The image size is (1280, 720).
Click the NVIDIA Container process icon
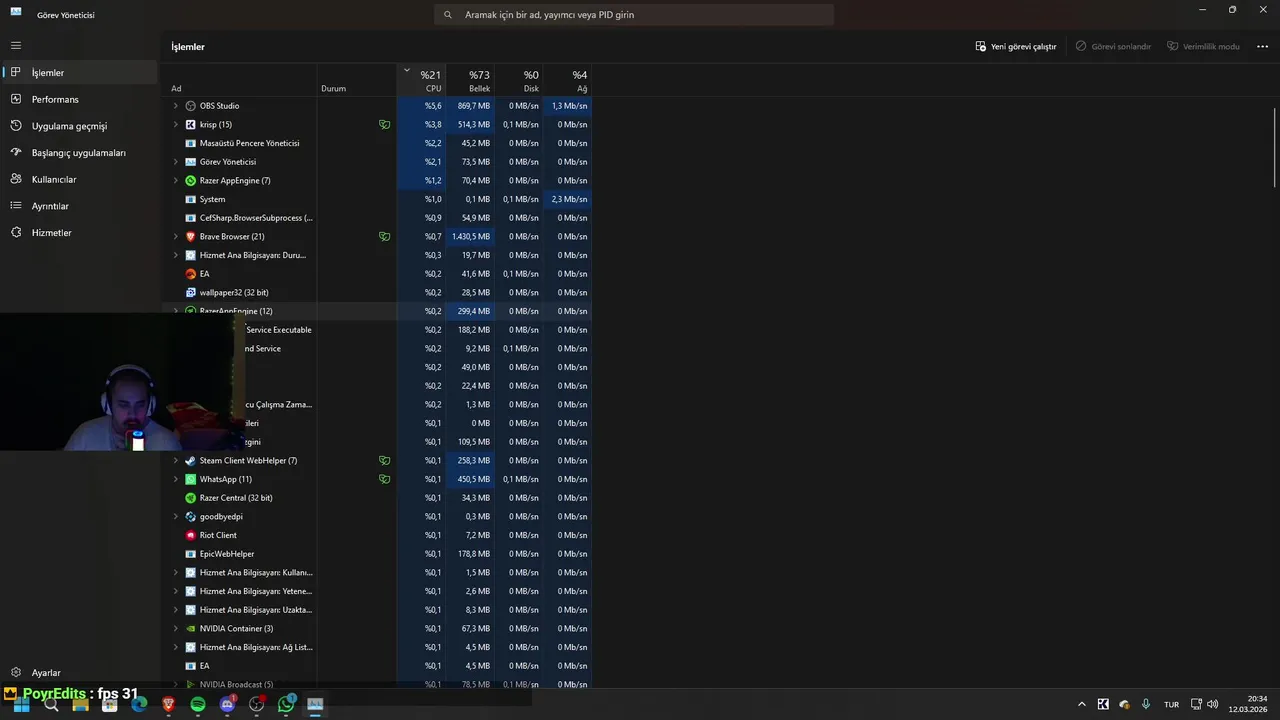[x=191, y=629]
